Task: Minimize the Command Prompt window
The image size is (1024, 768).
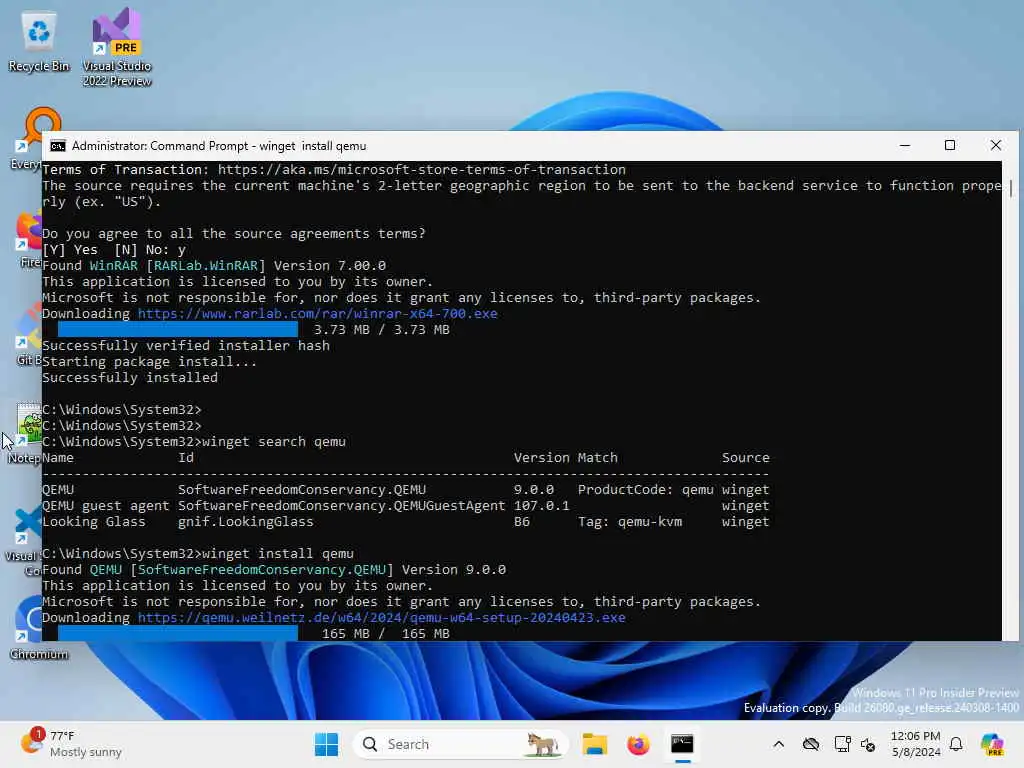Action: [904, 146]
